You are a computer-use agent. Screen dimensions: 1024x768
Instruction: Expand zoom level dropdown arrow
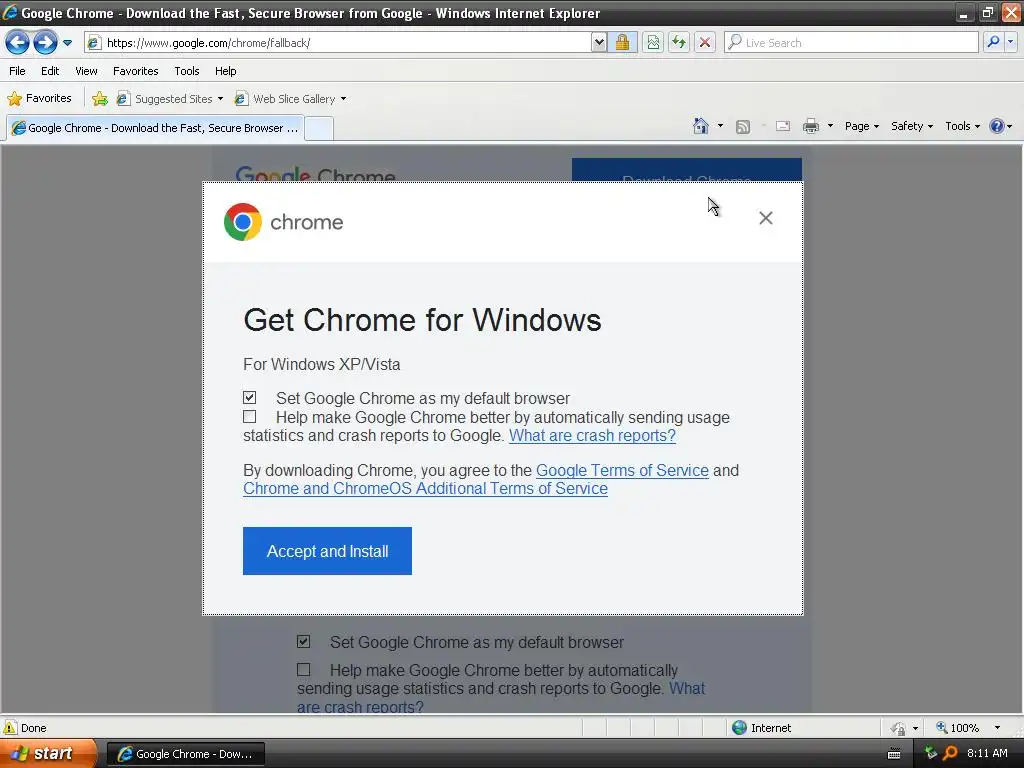pyautogui.click(x=997, y=728)
